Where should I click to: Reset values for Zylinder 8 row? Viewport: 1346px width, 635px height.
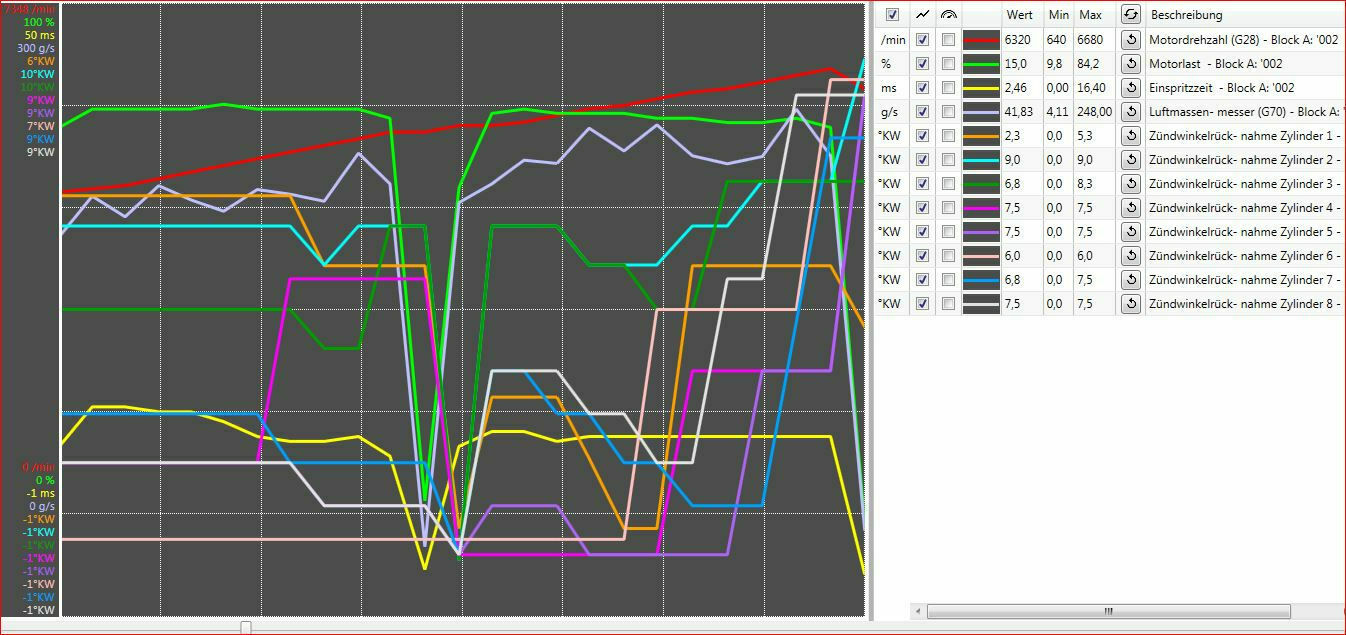tap(1130, 304)
